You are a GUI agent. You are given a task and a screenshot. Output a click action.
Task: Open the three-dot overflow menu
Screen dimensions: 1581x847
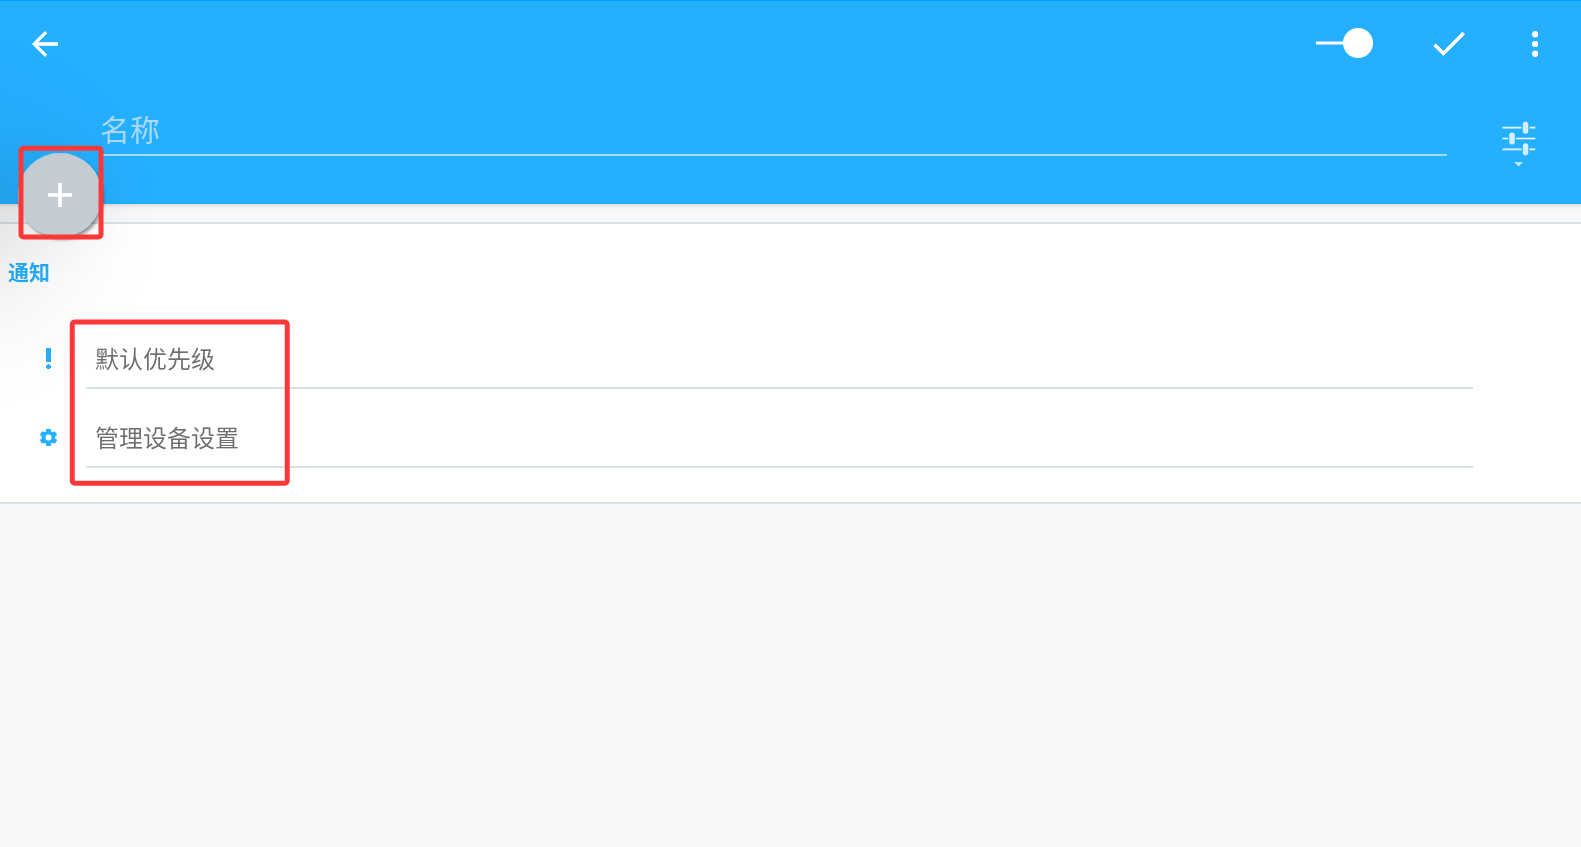tap(1534, 44)
